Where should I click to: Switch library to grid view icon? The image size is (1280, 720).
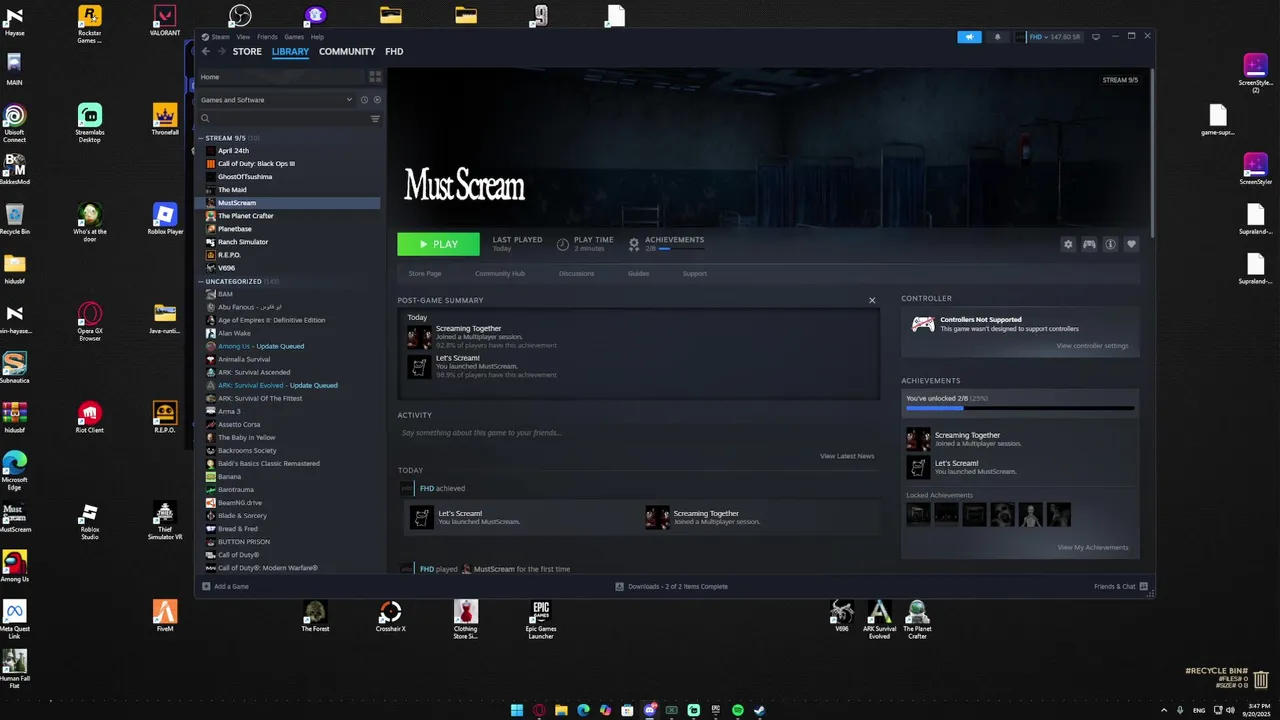[375, 76]
